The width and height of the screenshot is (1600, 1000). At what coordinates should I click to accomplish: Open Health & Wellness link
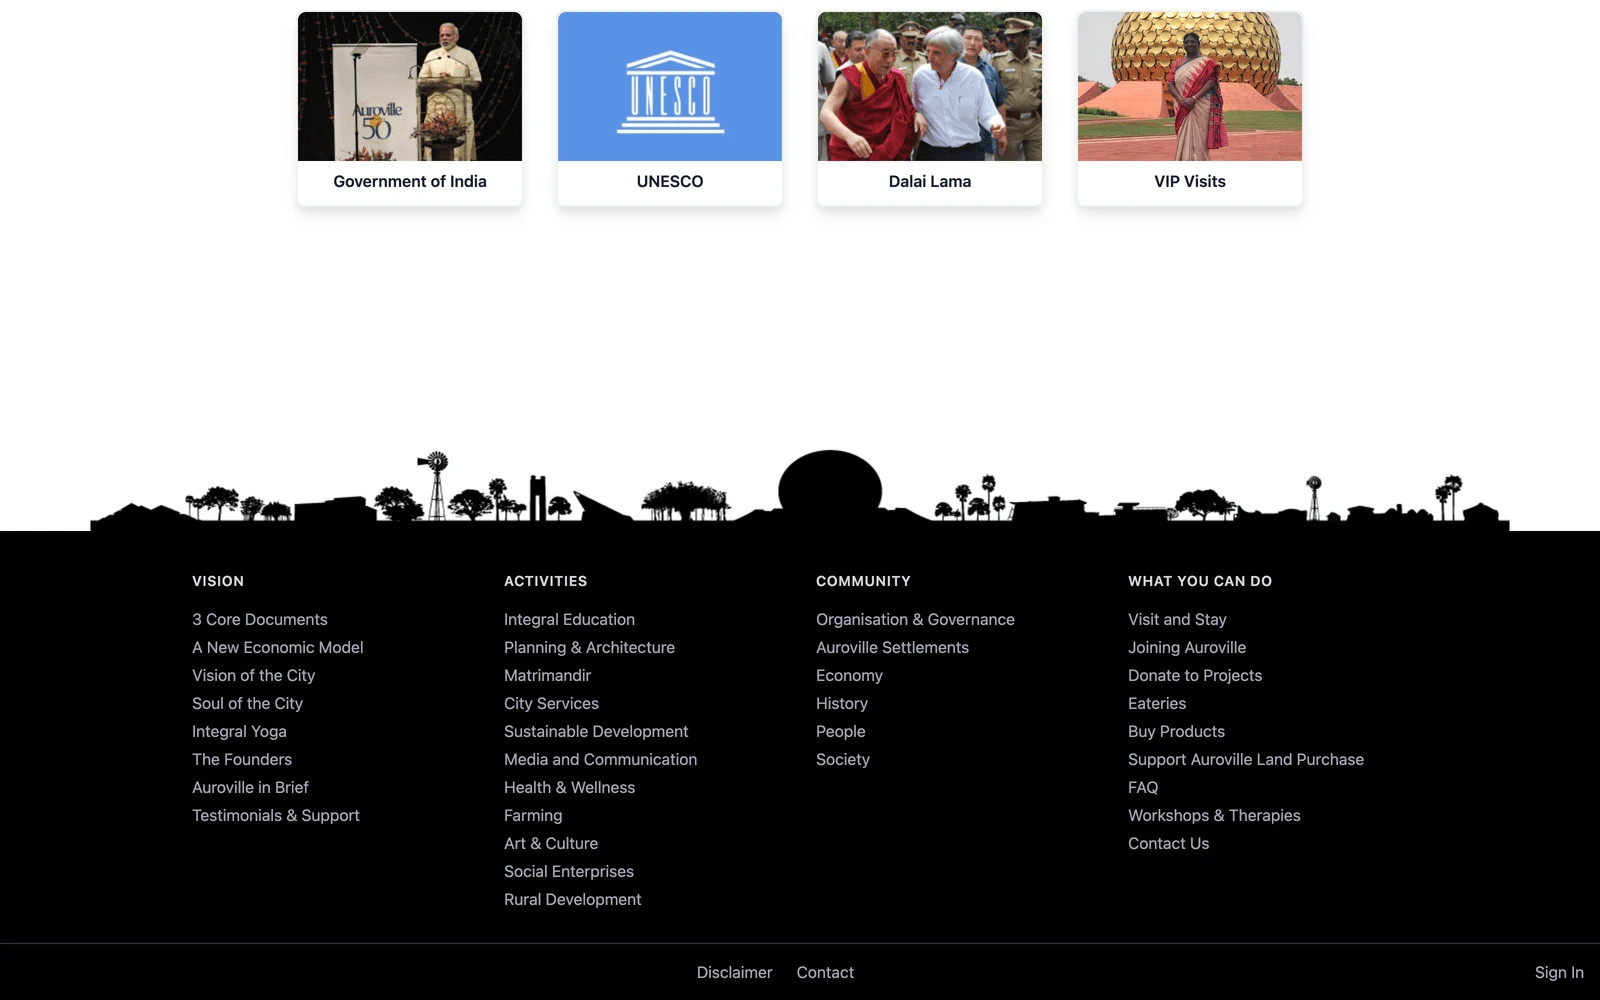(x=569, y=787)
